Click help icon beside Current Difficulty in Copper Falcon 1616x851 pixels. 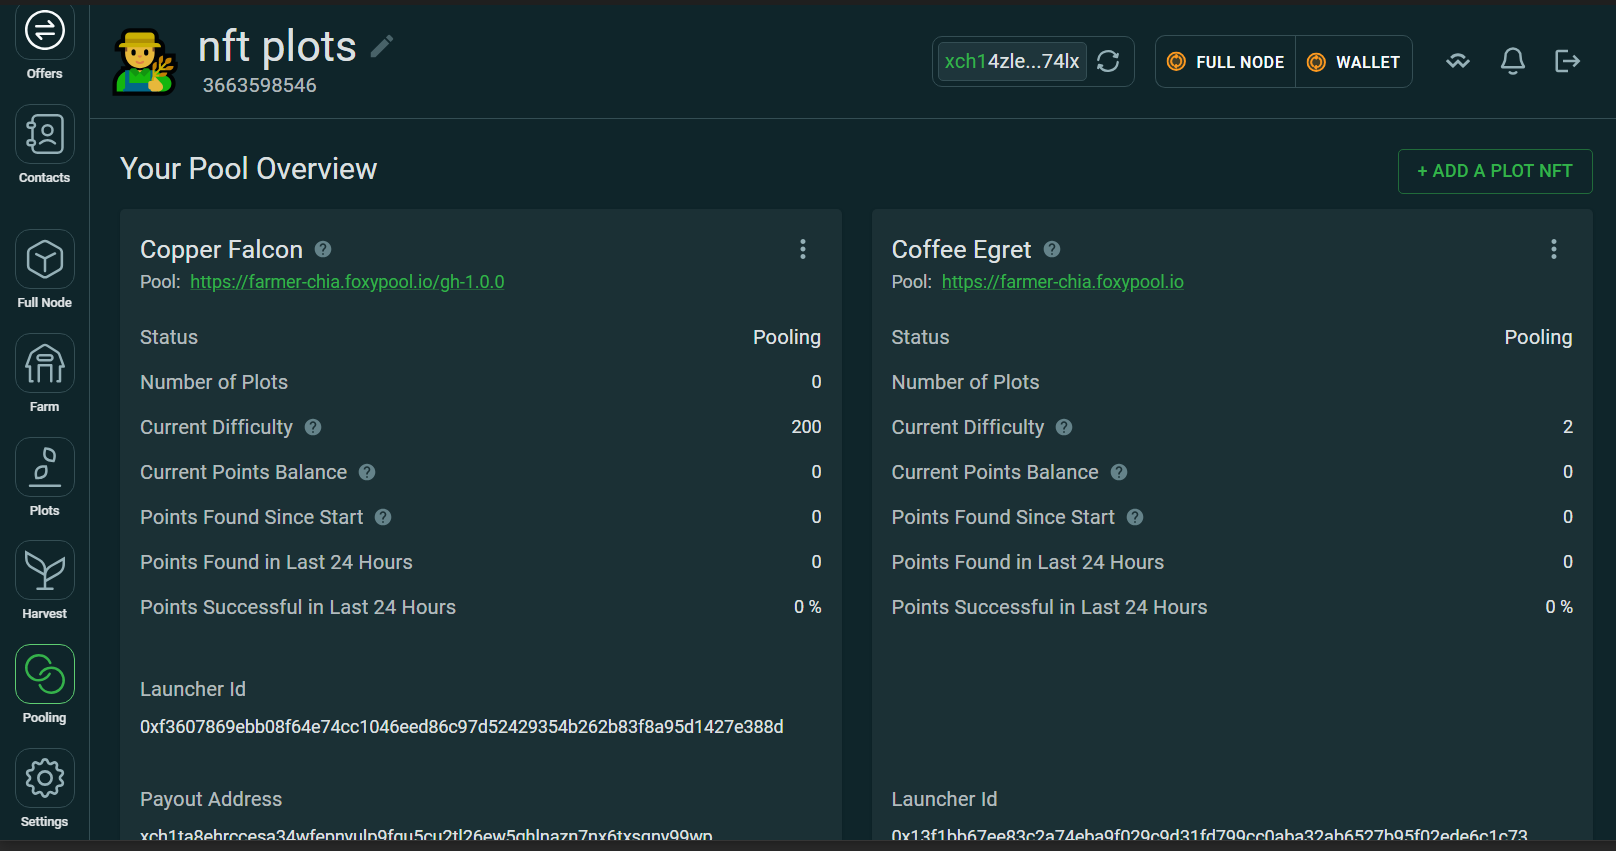[x=313, y=427]
